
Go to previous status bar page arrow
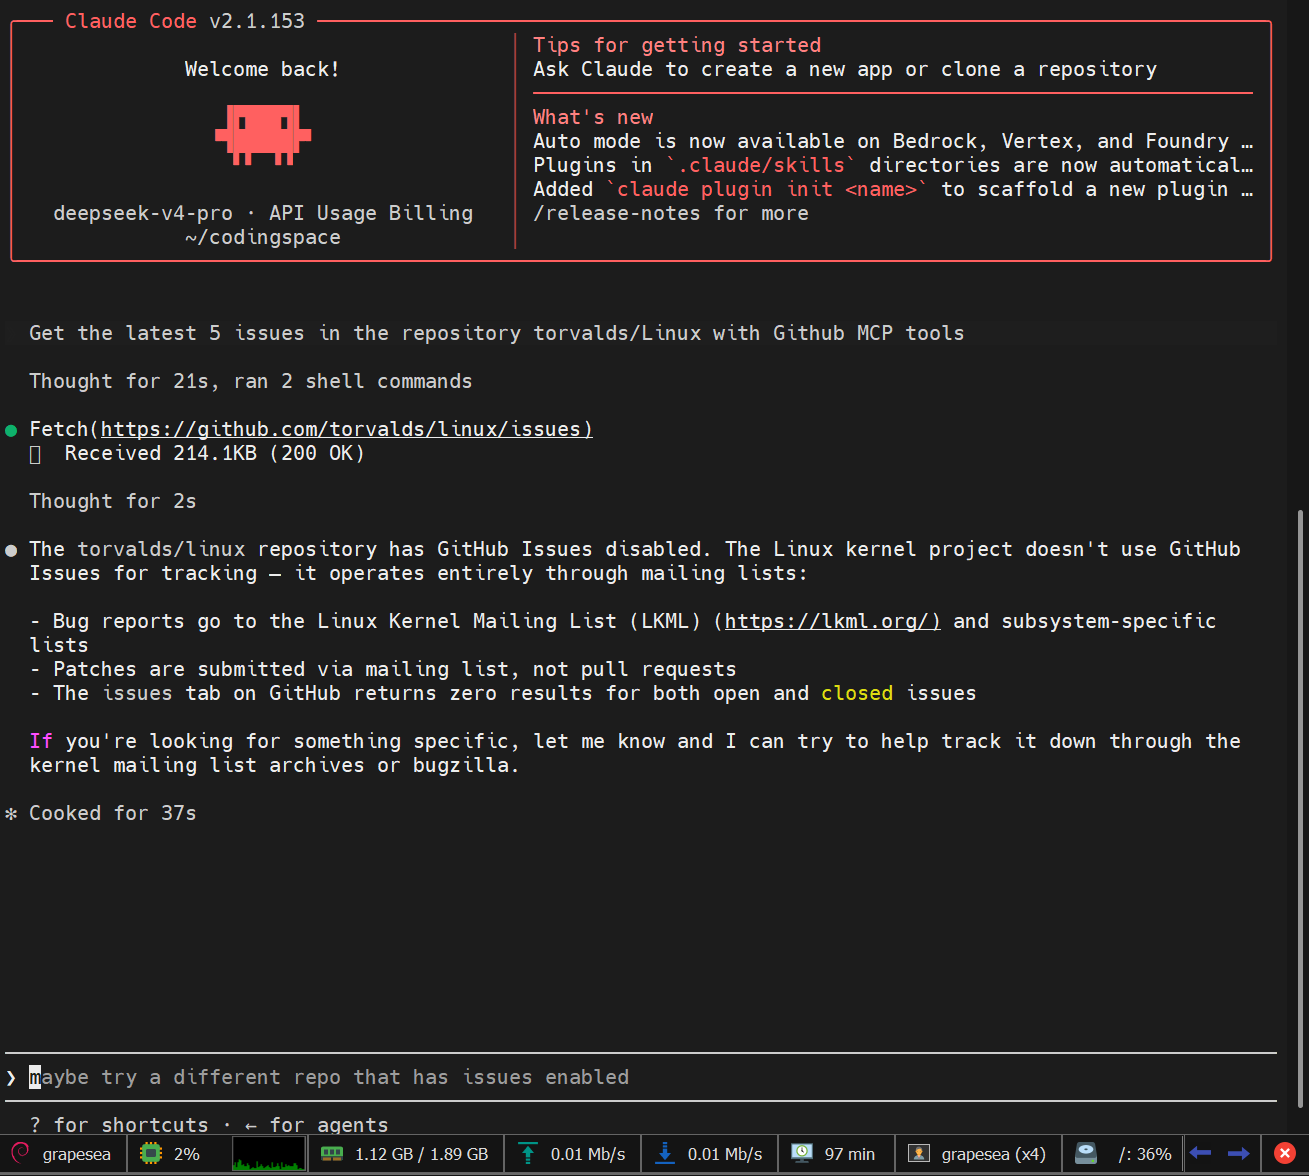coord(1201,1153)
